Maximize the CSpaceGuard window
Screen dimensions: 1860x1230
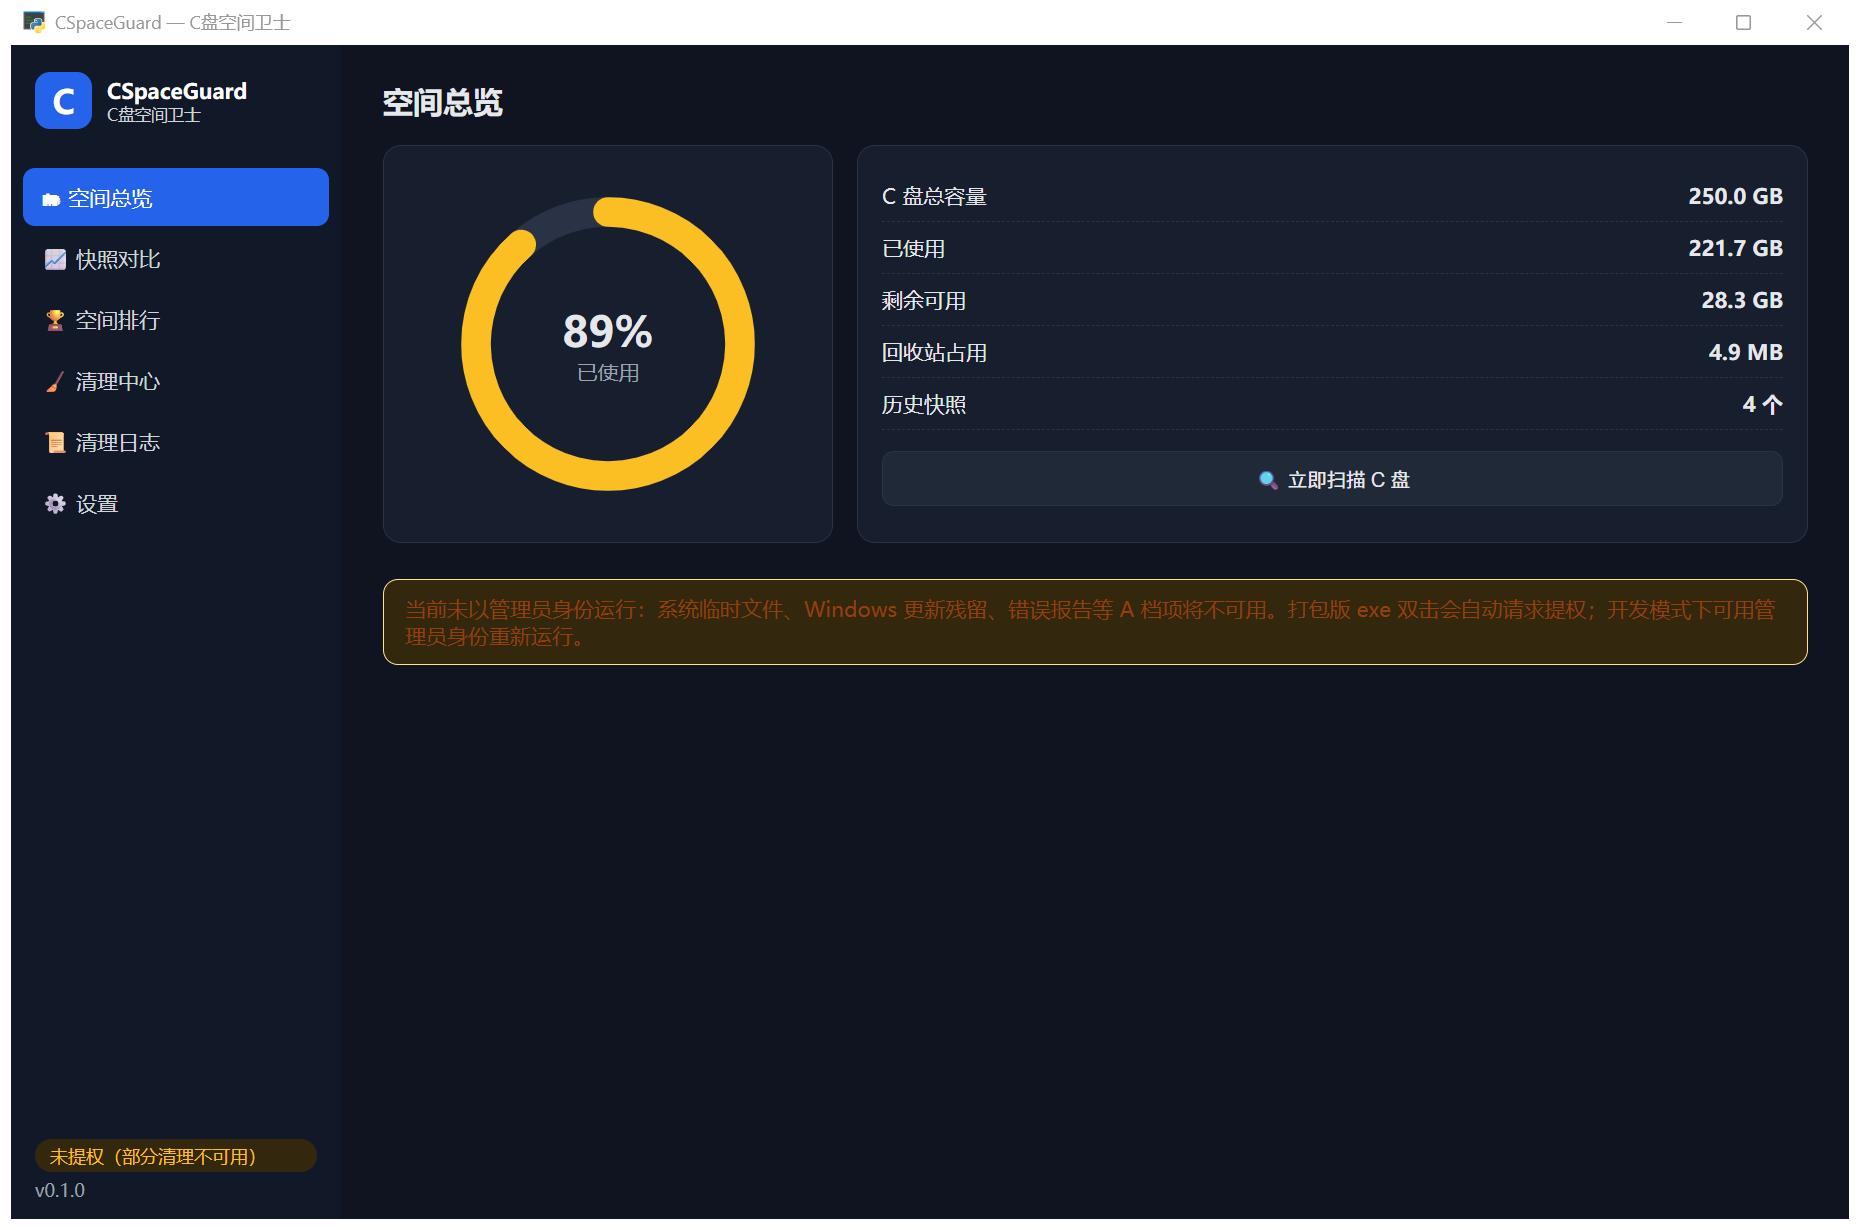coord(1743,22)
